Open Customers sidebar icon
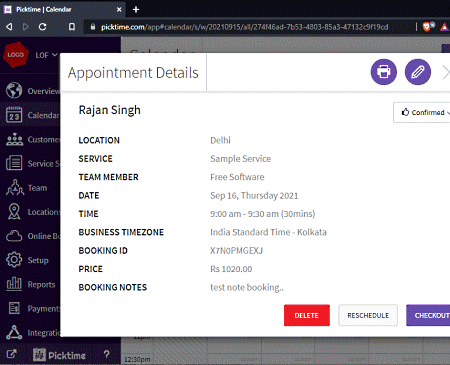 click(x=14, y=139)
